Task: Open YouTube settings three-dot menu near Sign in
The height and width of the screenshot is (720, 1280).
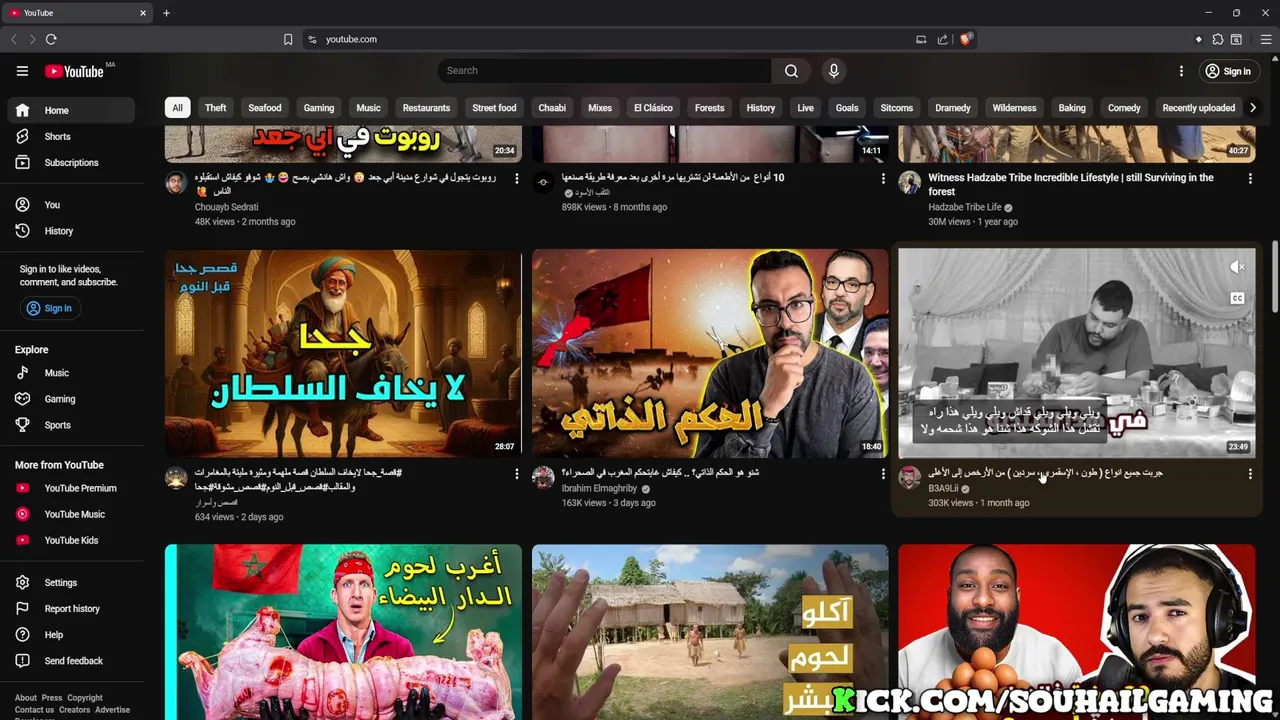Action: (x=1181, y=71)
